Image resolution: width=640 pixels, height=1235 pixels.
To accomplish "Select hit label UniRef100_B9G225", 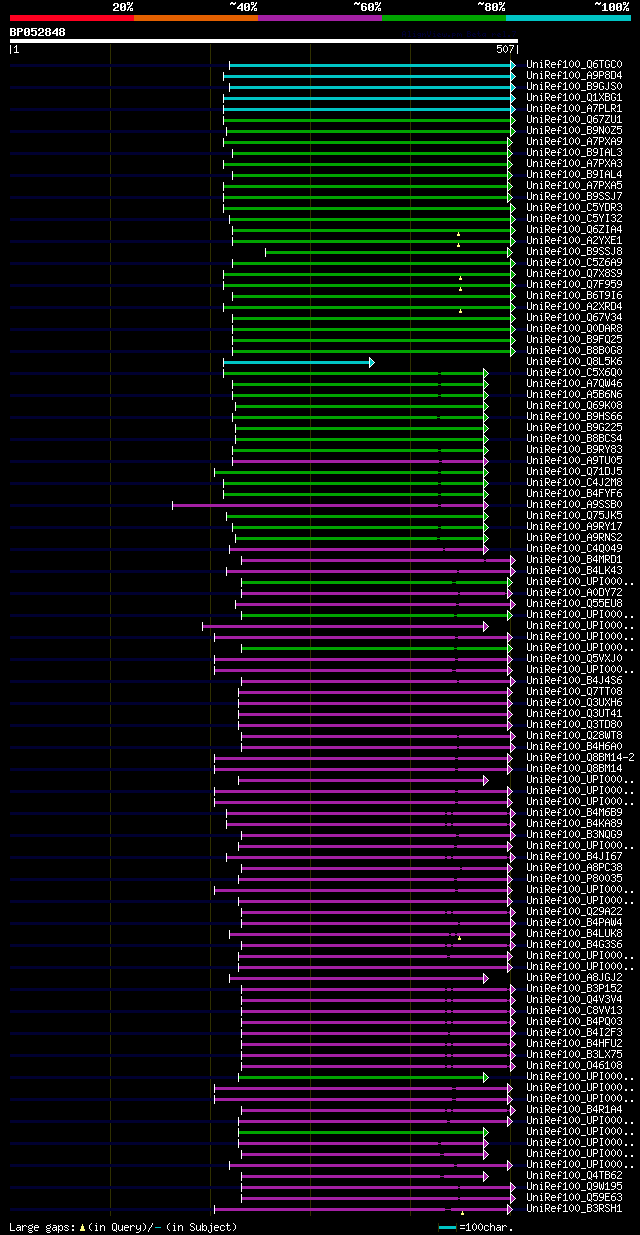I will pos(574,427).
